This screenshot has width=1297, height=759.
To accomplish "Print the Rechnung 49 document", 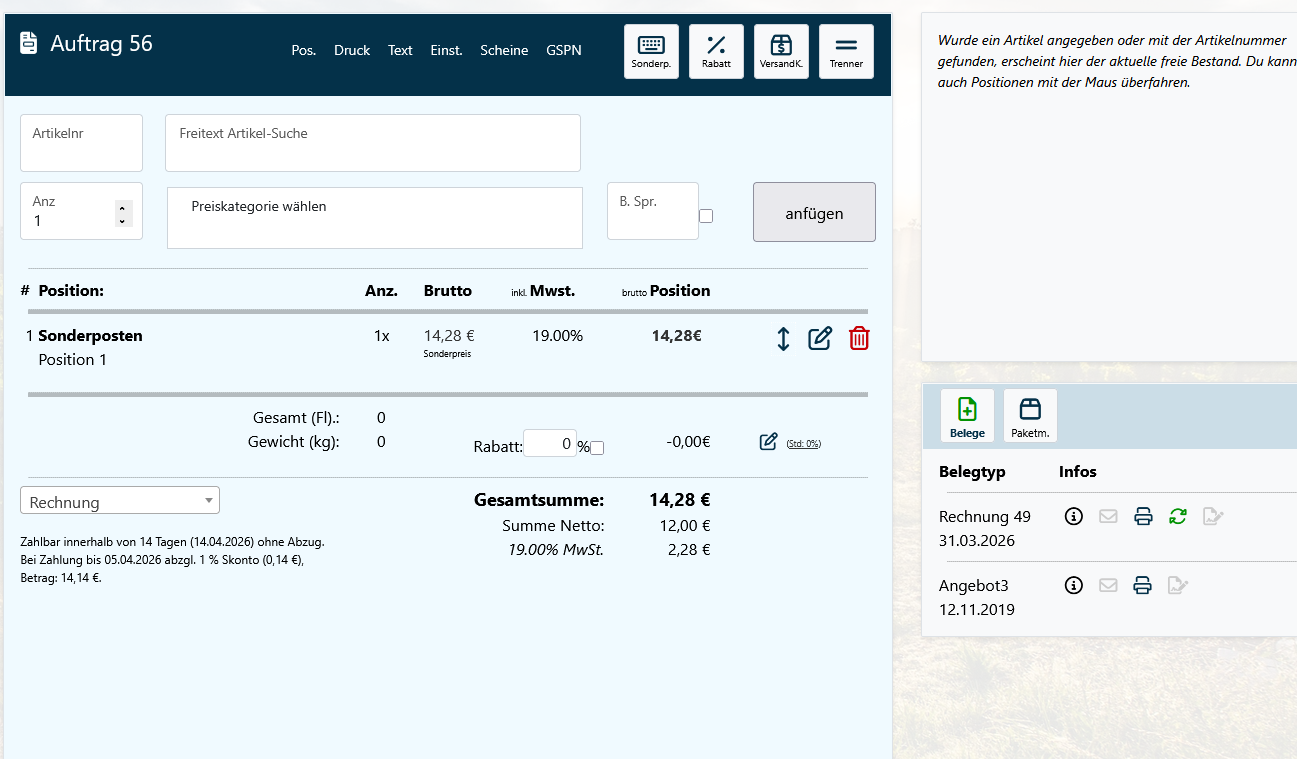I will point(1143,517).
